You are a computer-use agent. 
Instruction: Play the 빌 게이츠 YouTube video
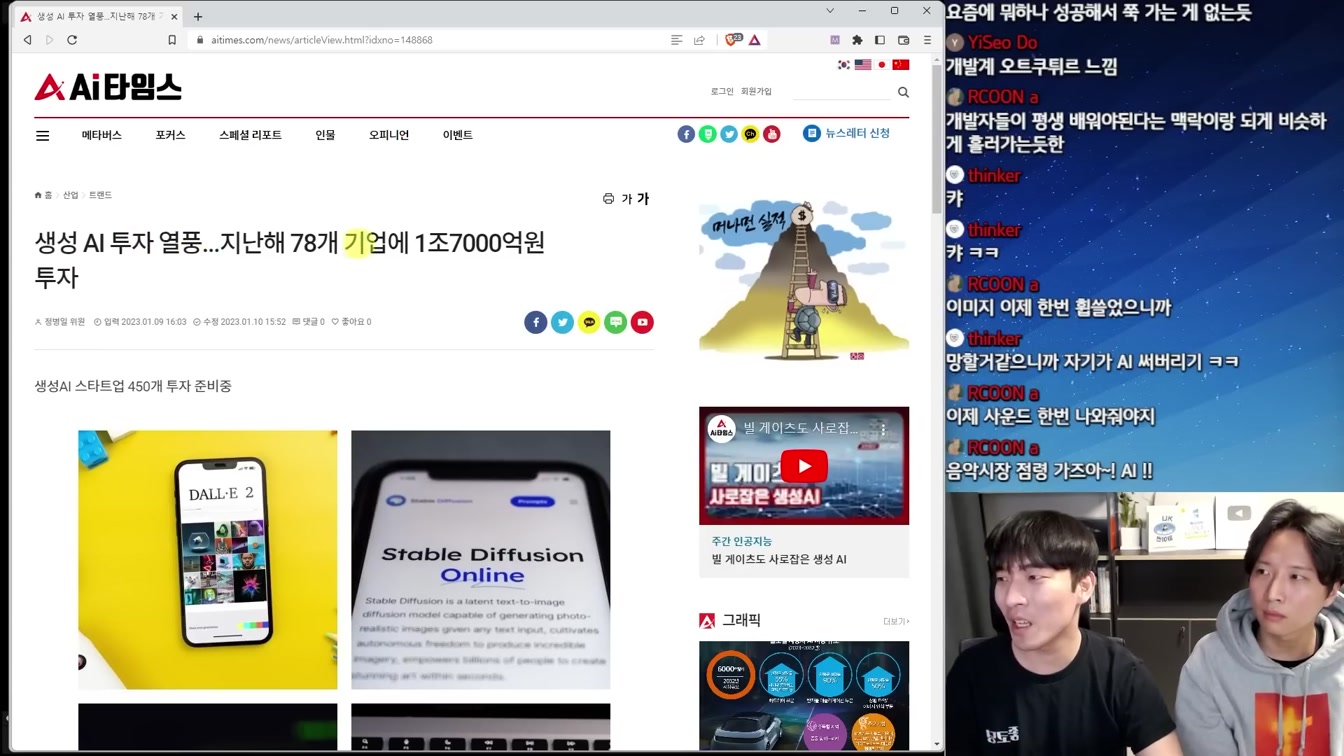[x=804, y=466]
